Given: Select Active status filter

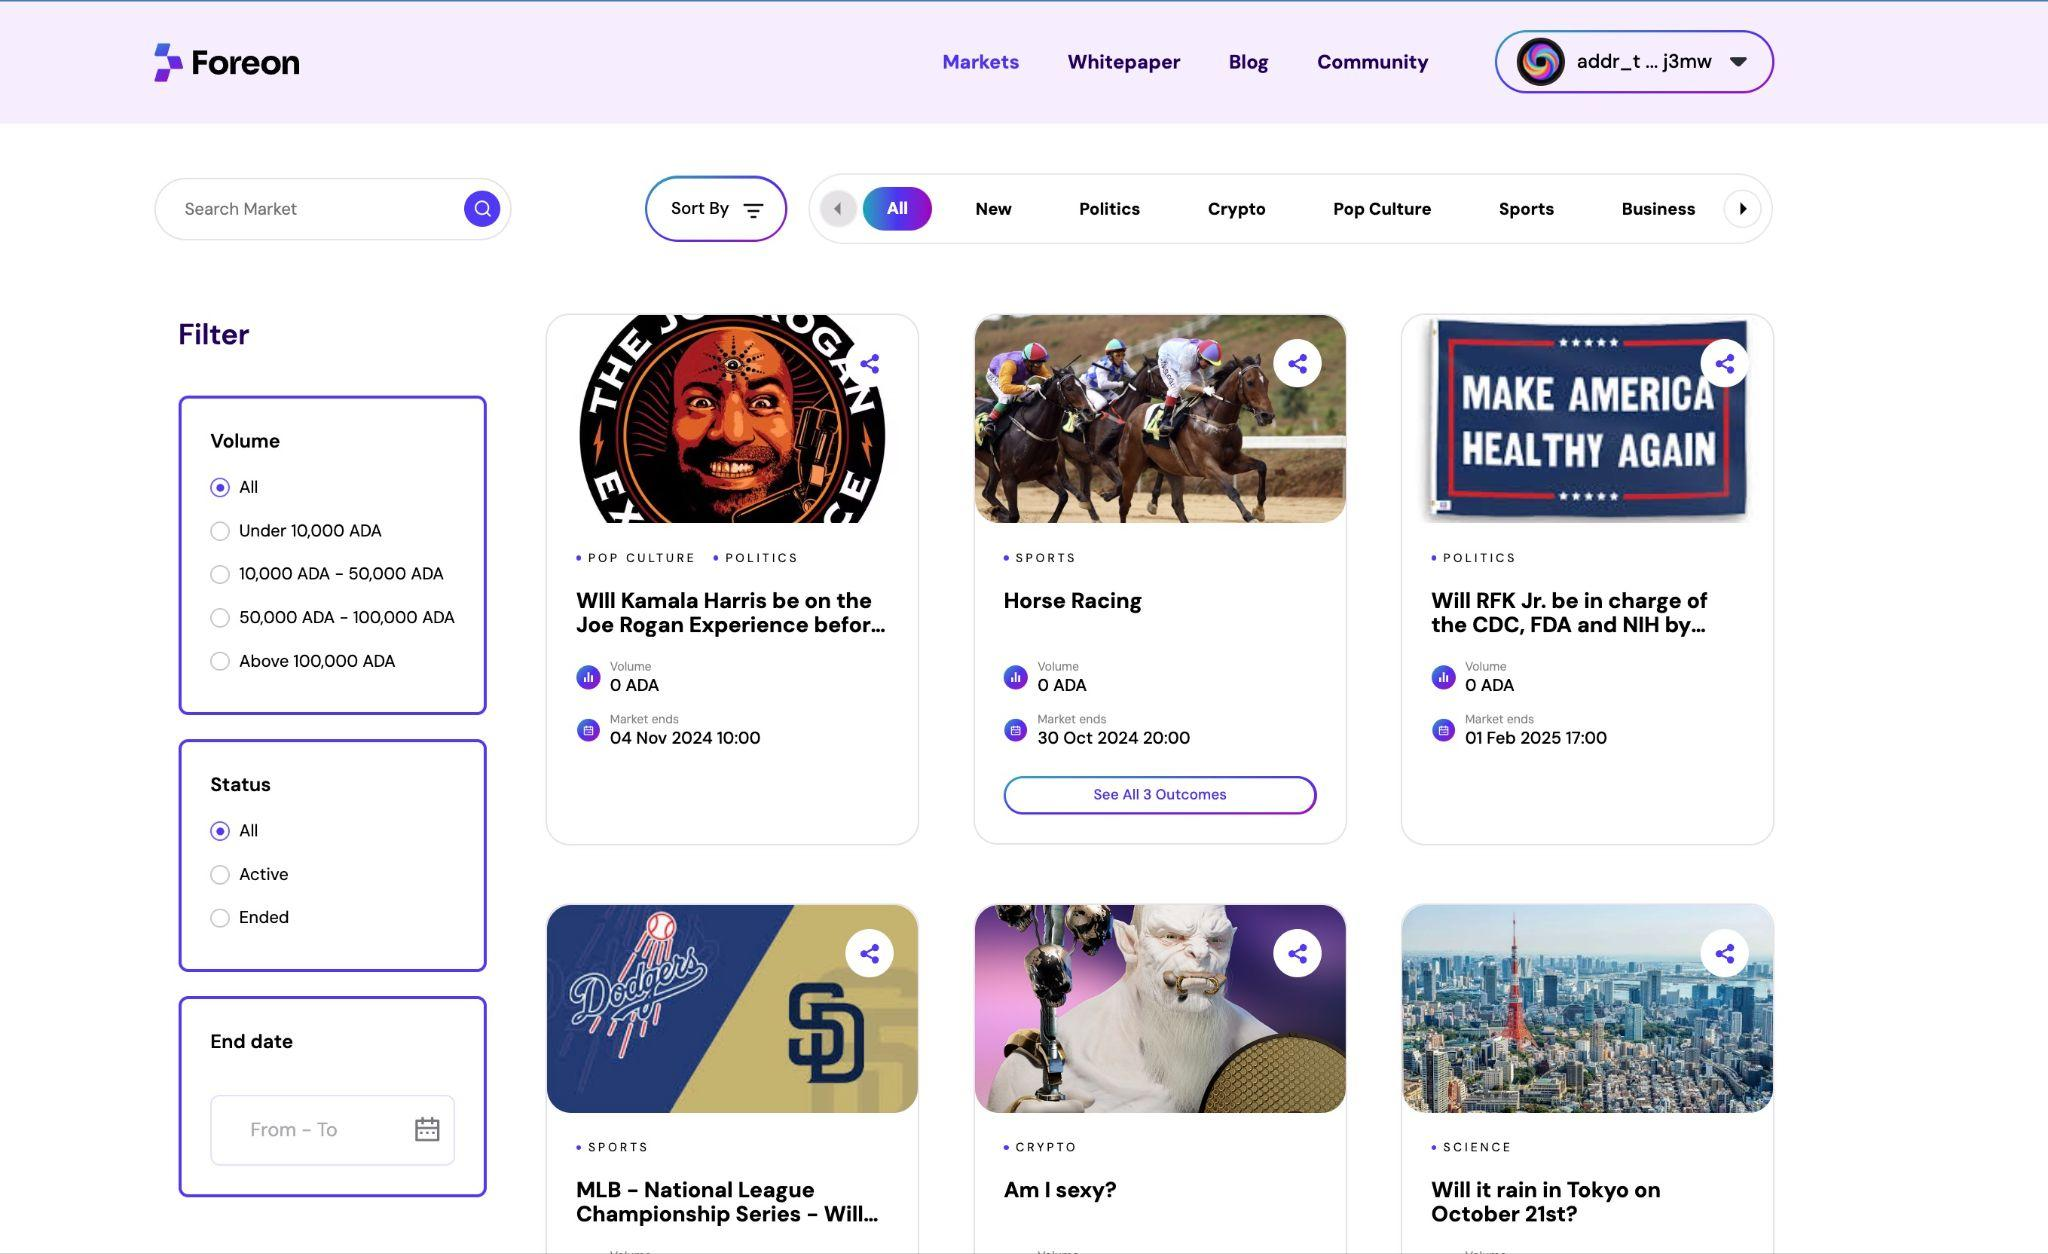Looking at the screenshot, I should coord(220,875).
